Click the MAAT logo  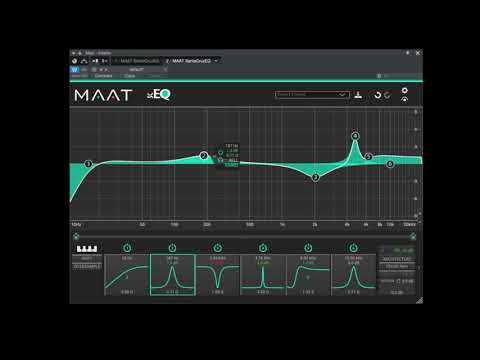tap(103, 95)
